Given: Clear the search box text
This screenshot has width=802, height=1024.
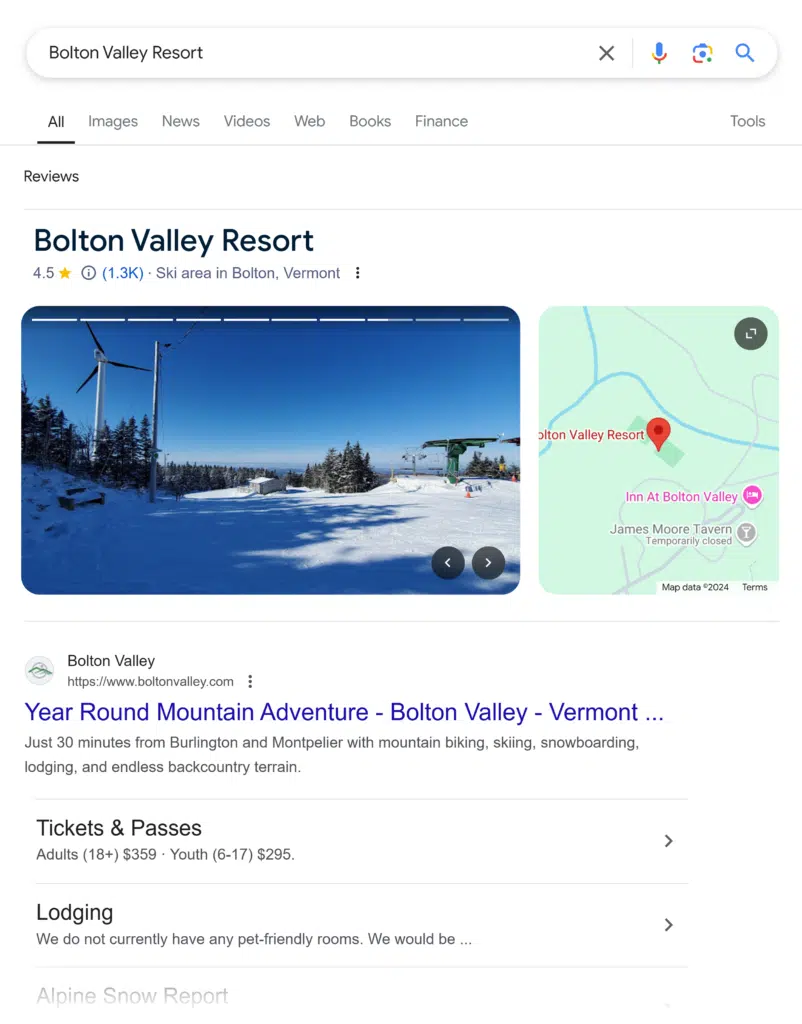Looking at the screenshot, I should pyautogui.click(x=606, y=53).
